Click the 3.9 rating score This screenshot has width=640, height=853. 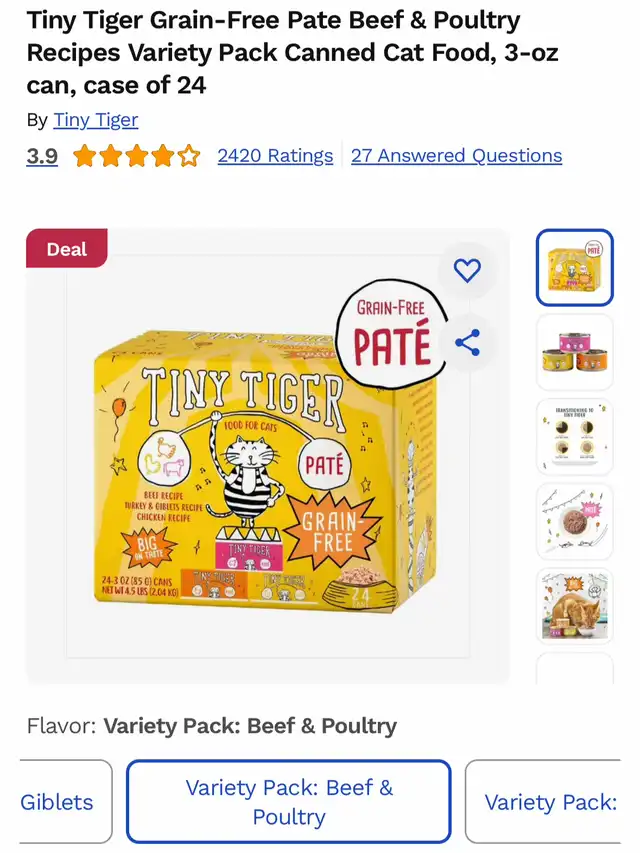pos(42,156)
